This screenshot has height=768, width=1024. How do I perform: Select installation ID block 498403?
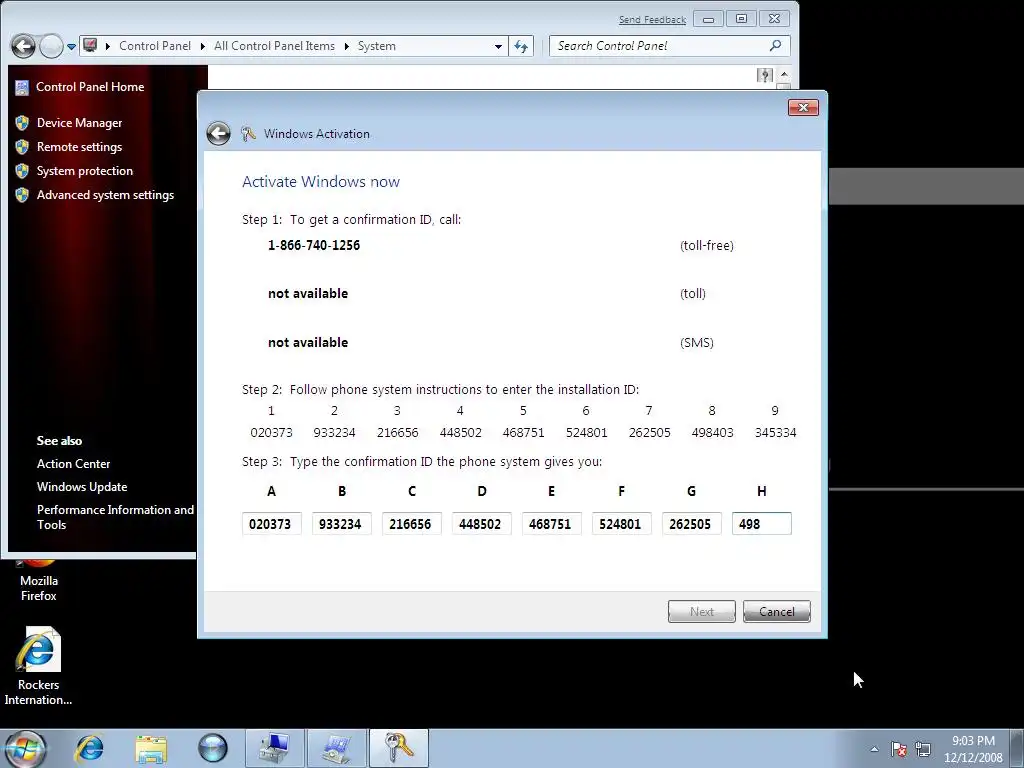712,433
